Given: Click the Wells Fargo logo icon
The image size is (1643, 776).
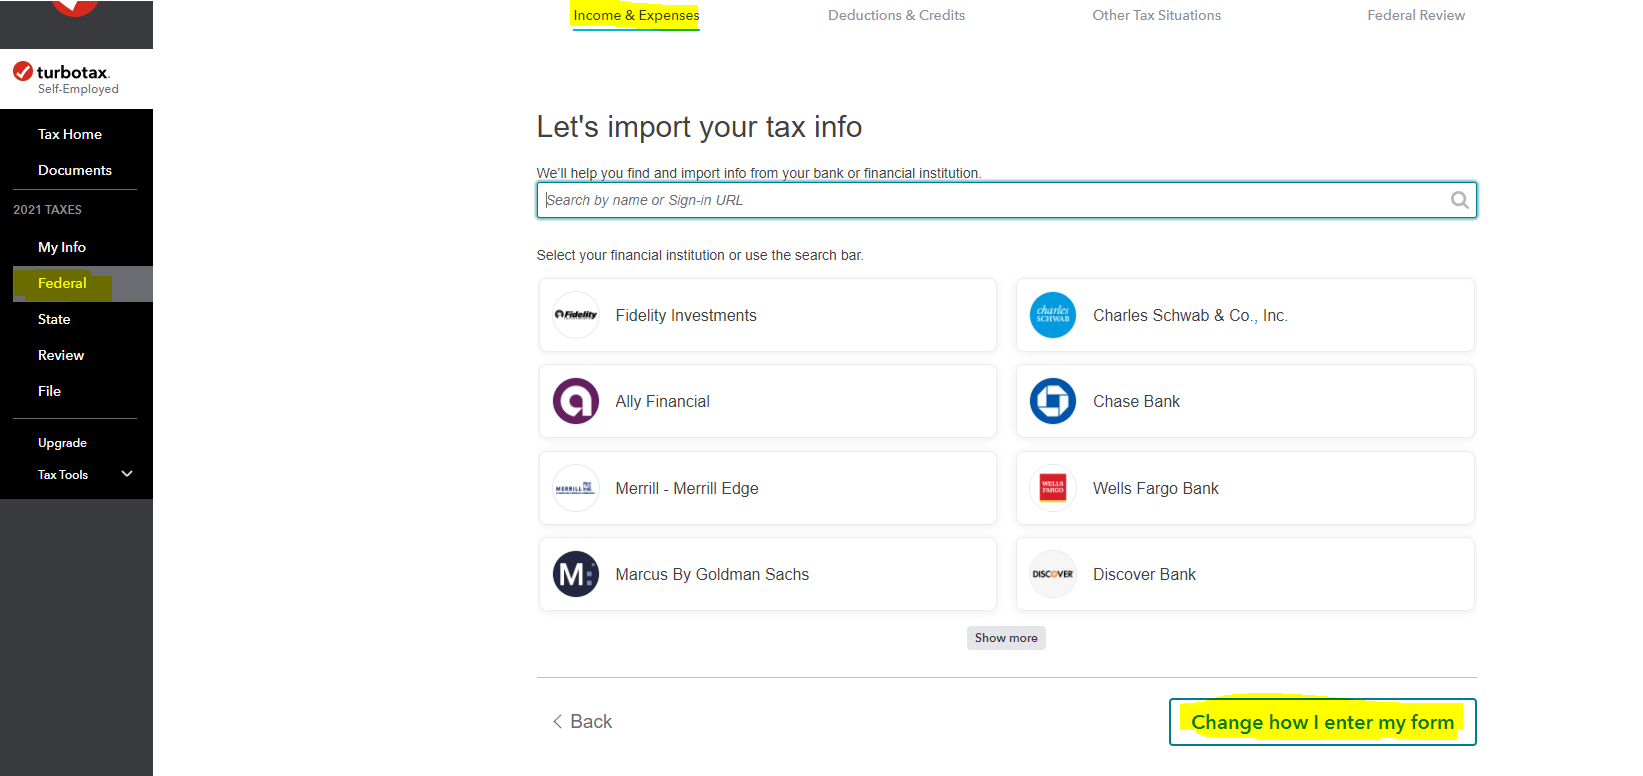Looking at the screenshot, I should pyautogui.click(x=1053, y=488).
